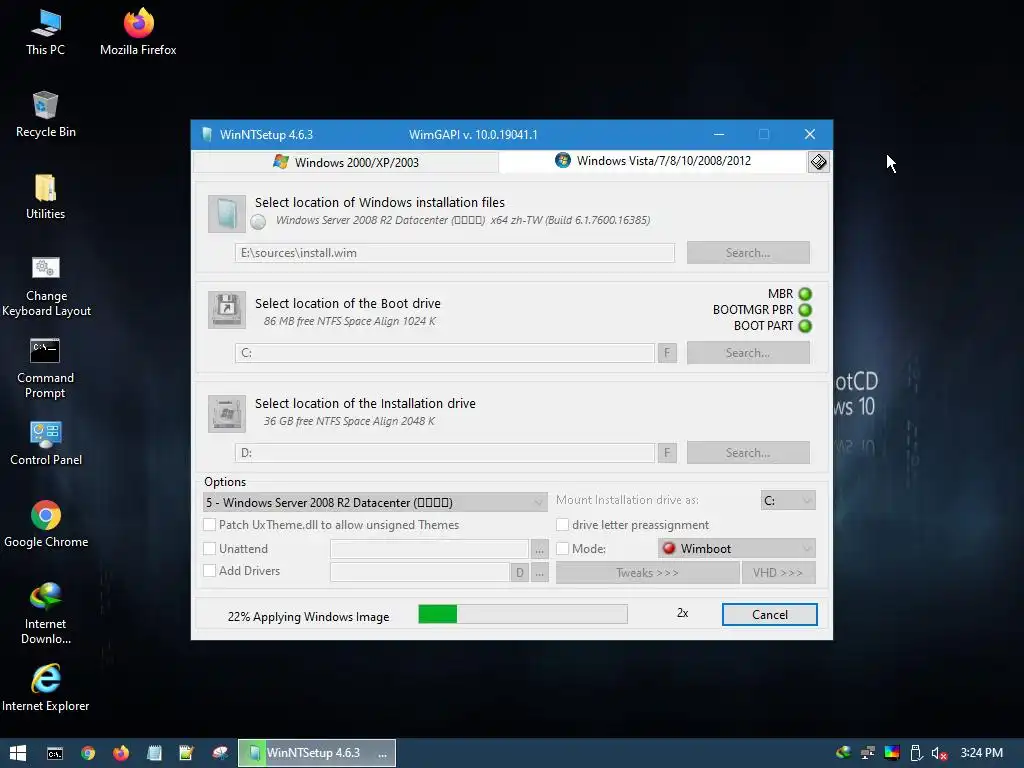Click the network tray icon

[x=868, y=753]
